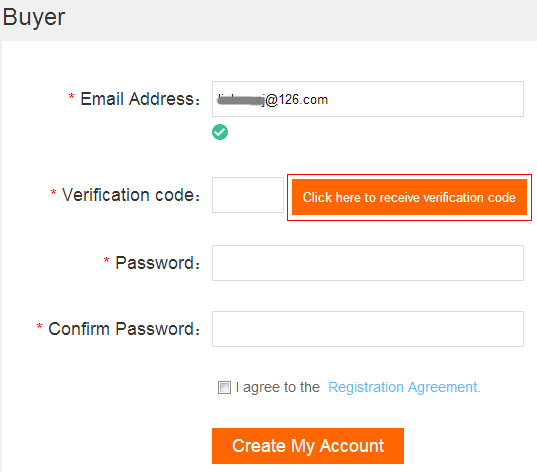Click the @126.com text in email field
The width and height of the screenshot is (537, 472).
tap(297, 100)
